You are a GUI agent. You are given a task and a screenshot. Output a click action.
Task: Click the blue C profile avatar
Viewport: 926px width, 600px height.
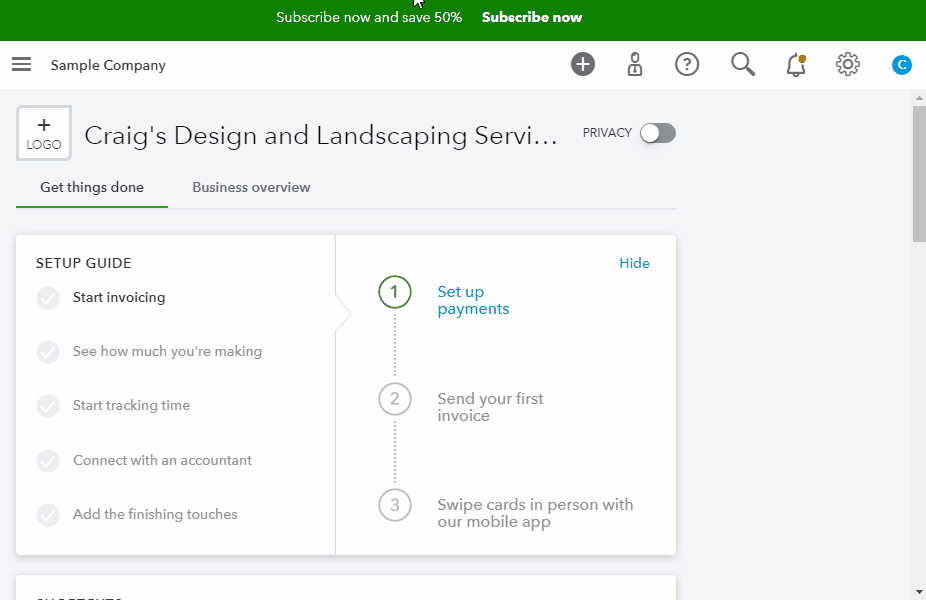902,65
